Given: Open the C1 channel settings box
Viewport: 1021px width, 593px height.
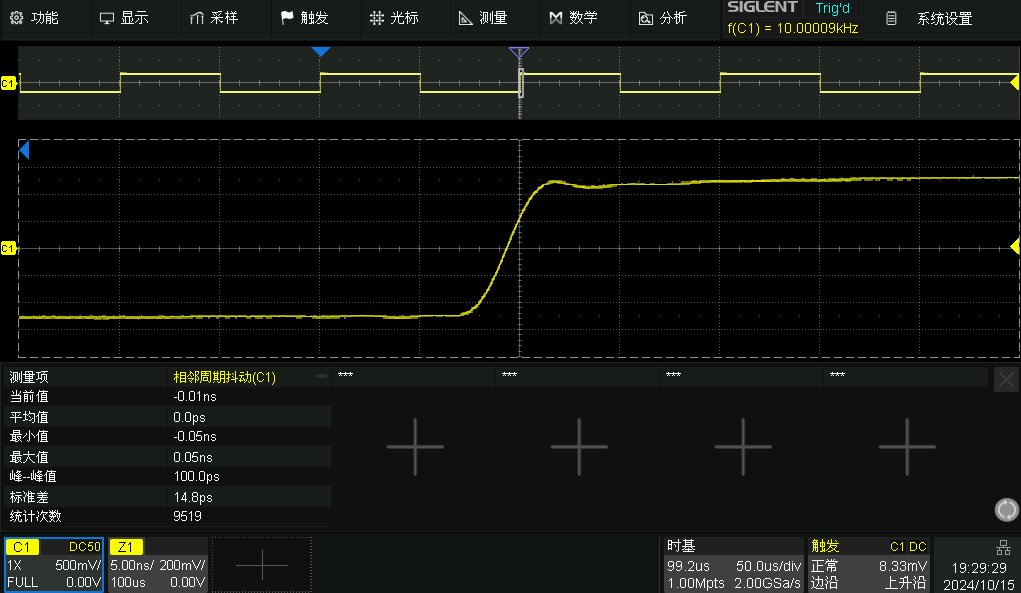Looking at the screenshot, I should point(54,565).
